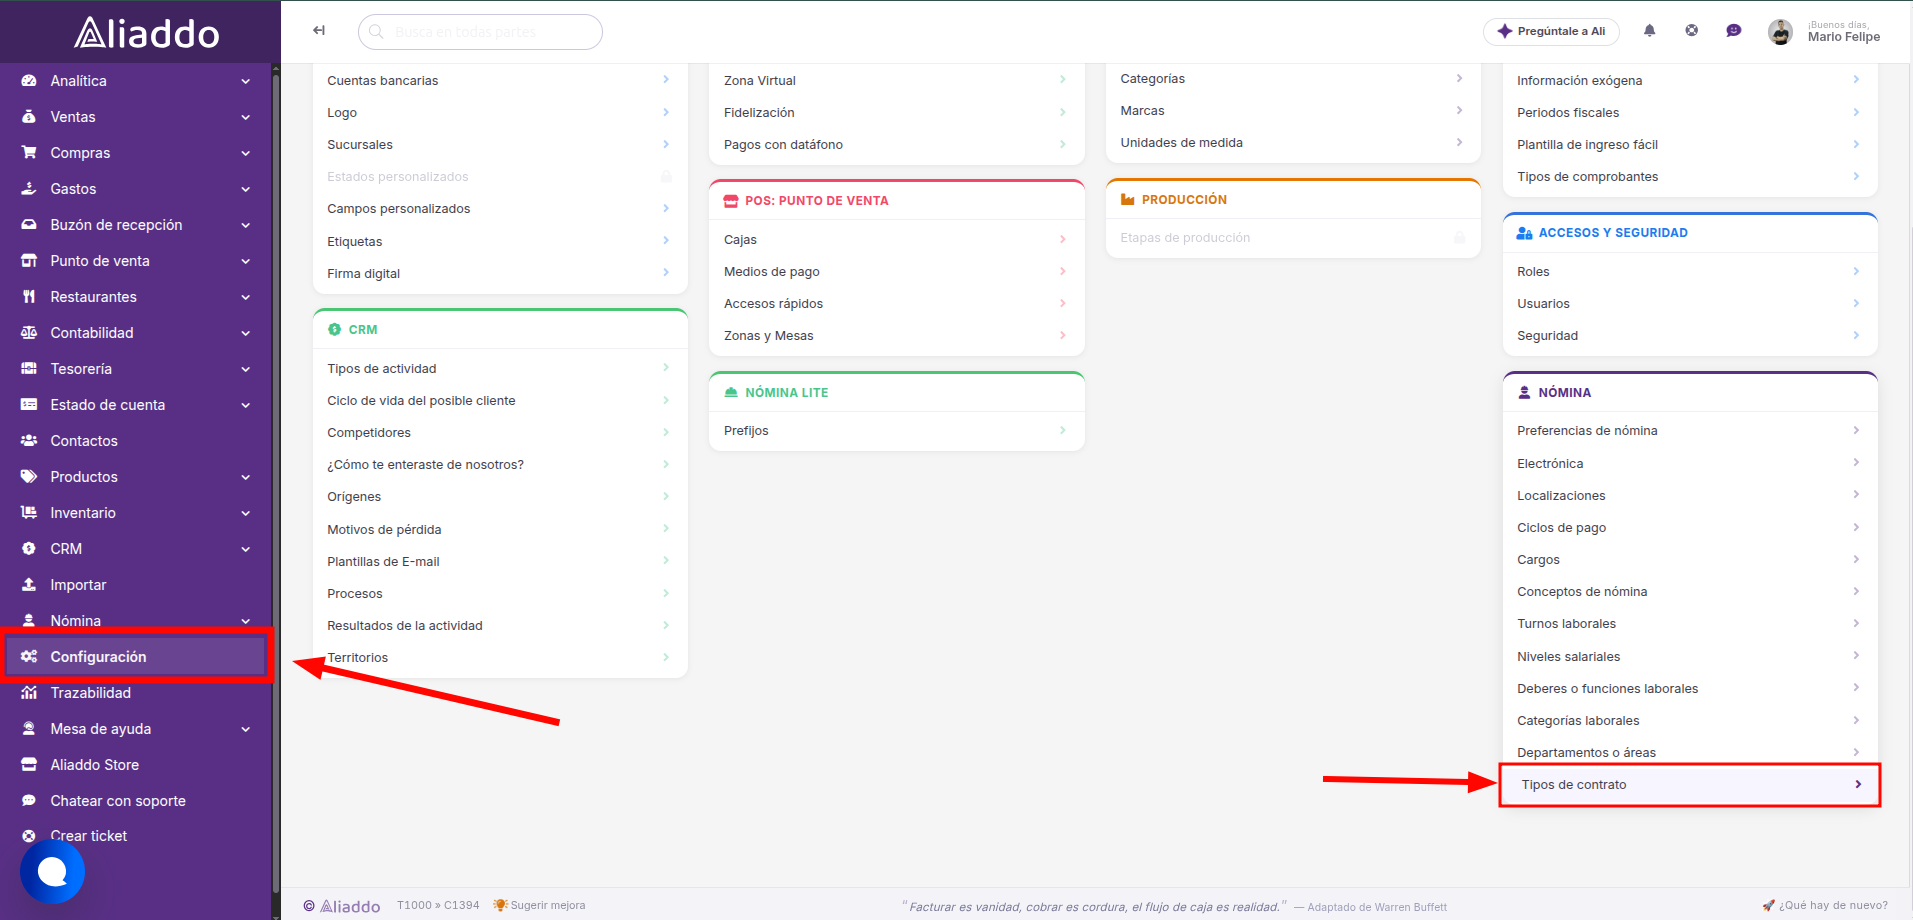Open Estado de cuenta menu
This screenshot has height=920, width=1913.
(x=136, y=405)
